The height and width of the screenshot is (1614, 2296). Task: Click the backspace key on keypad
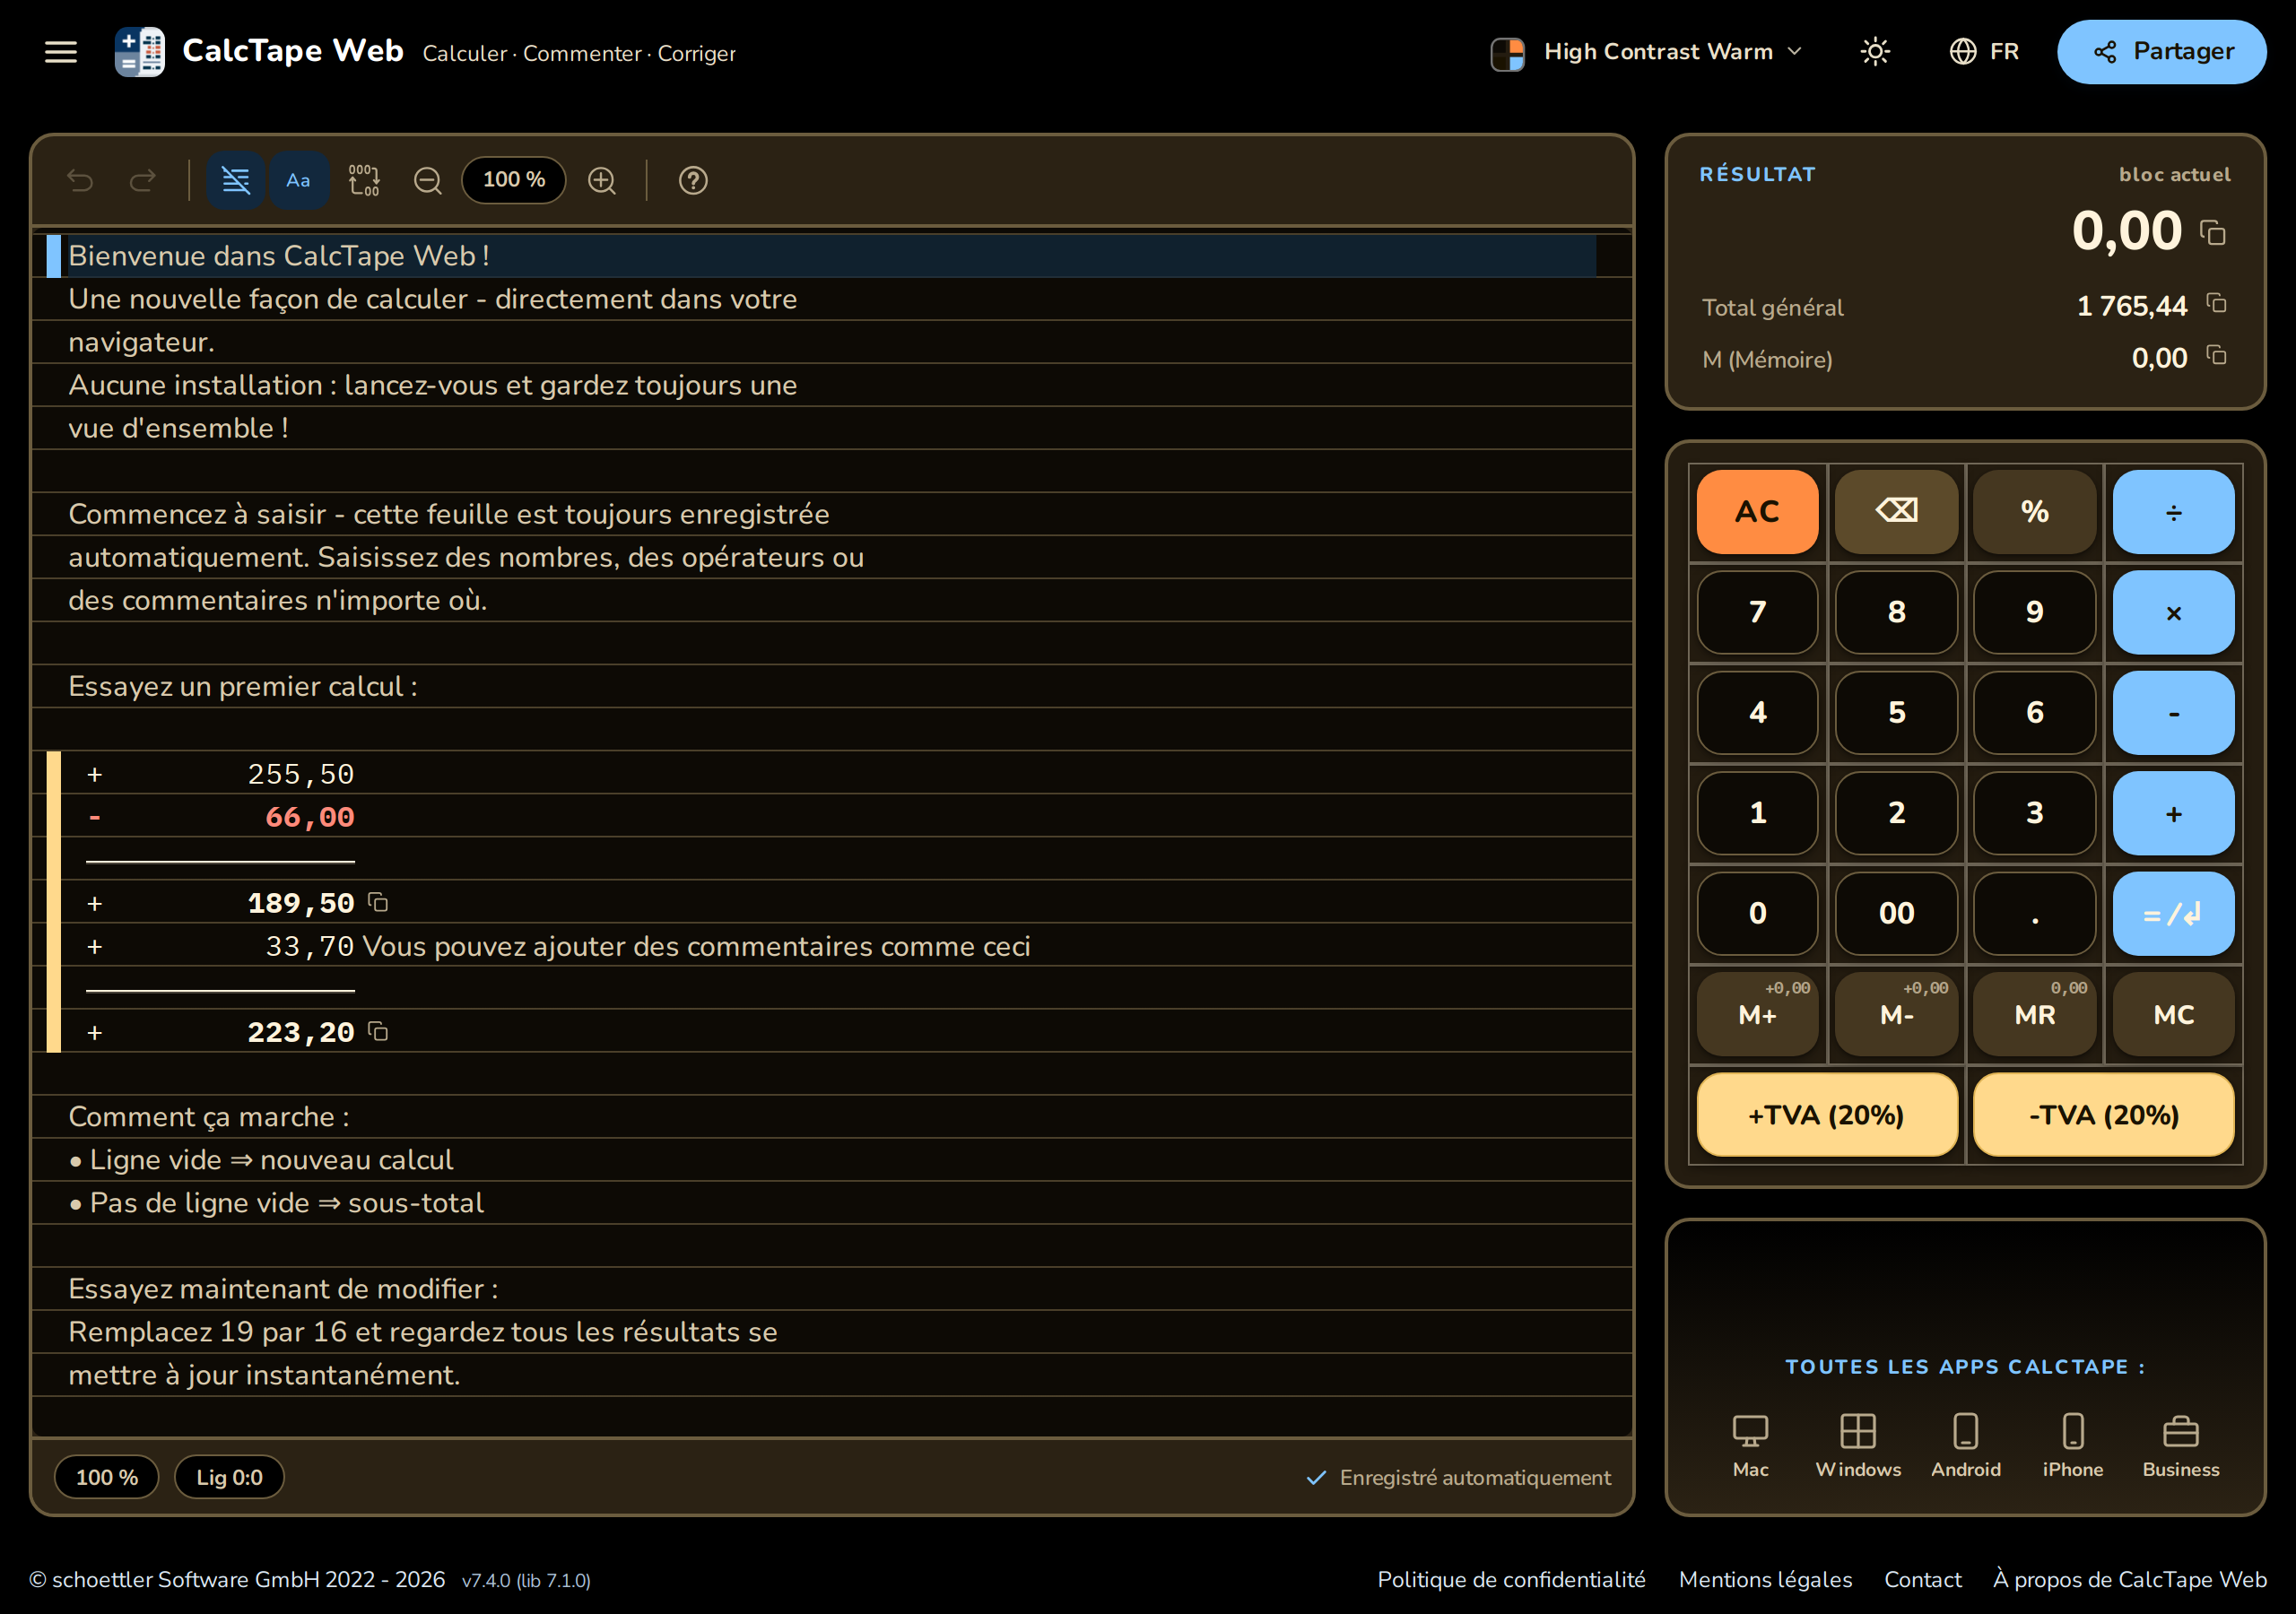[1896, 512]
